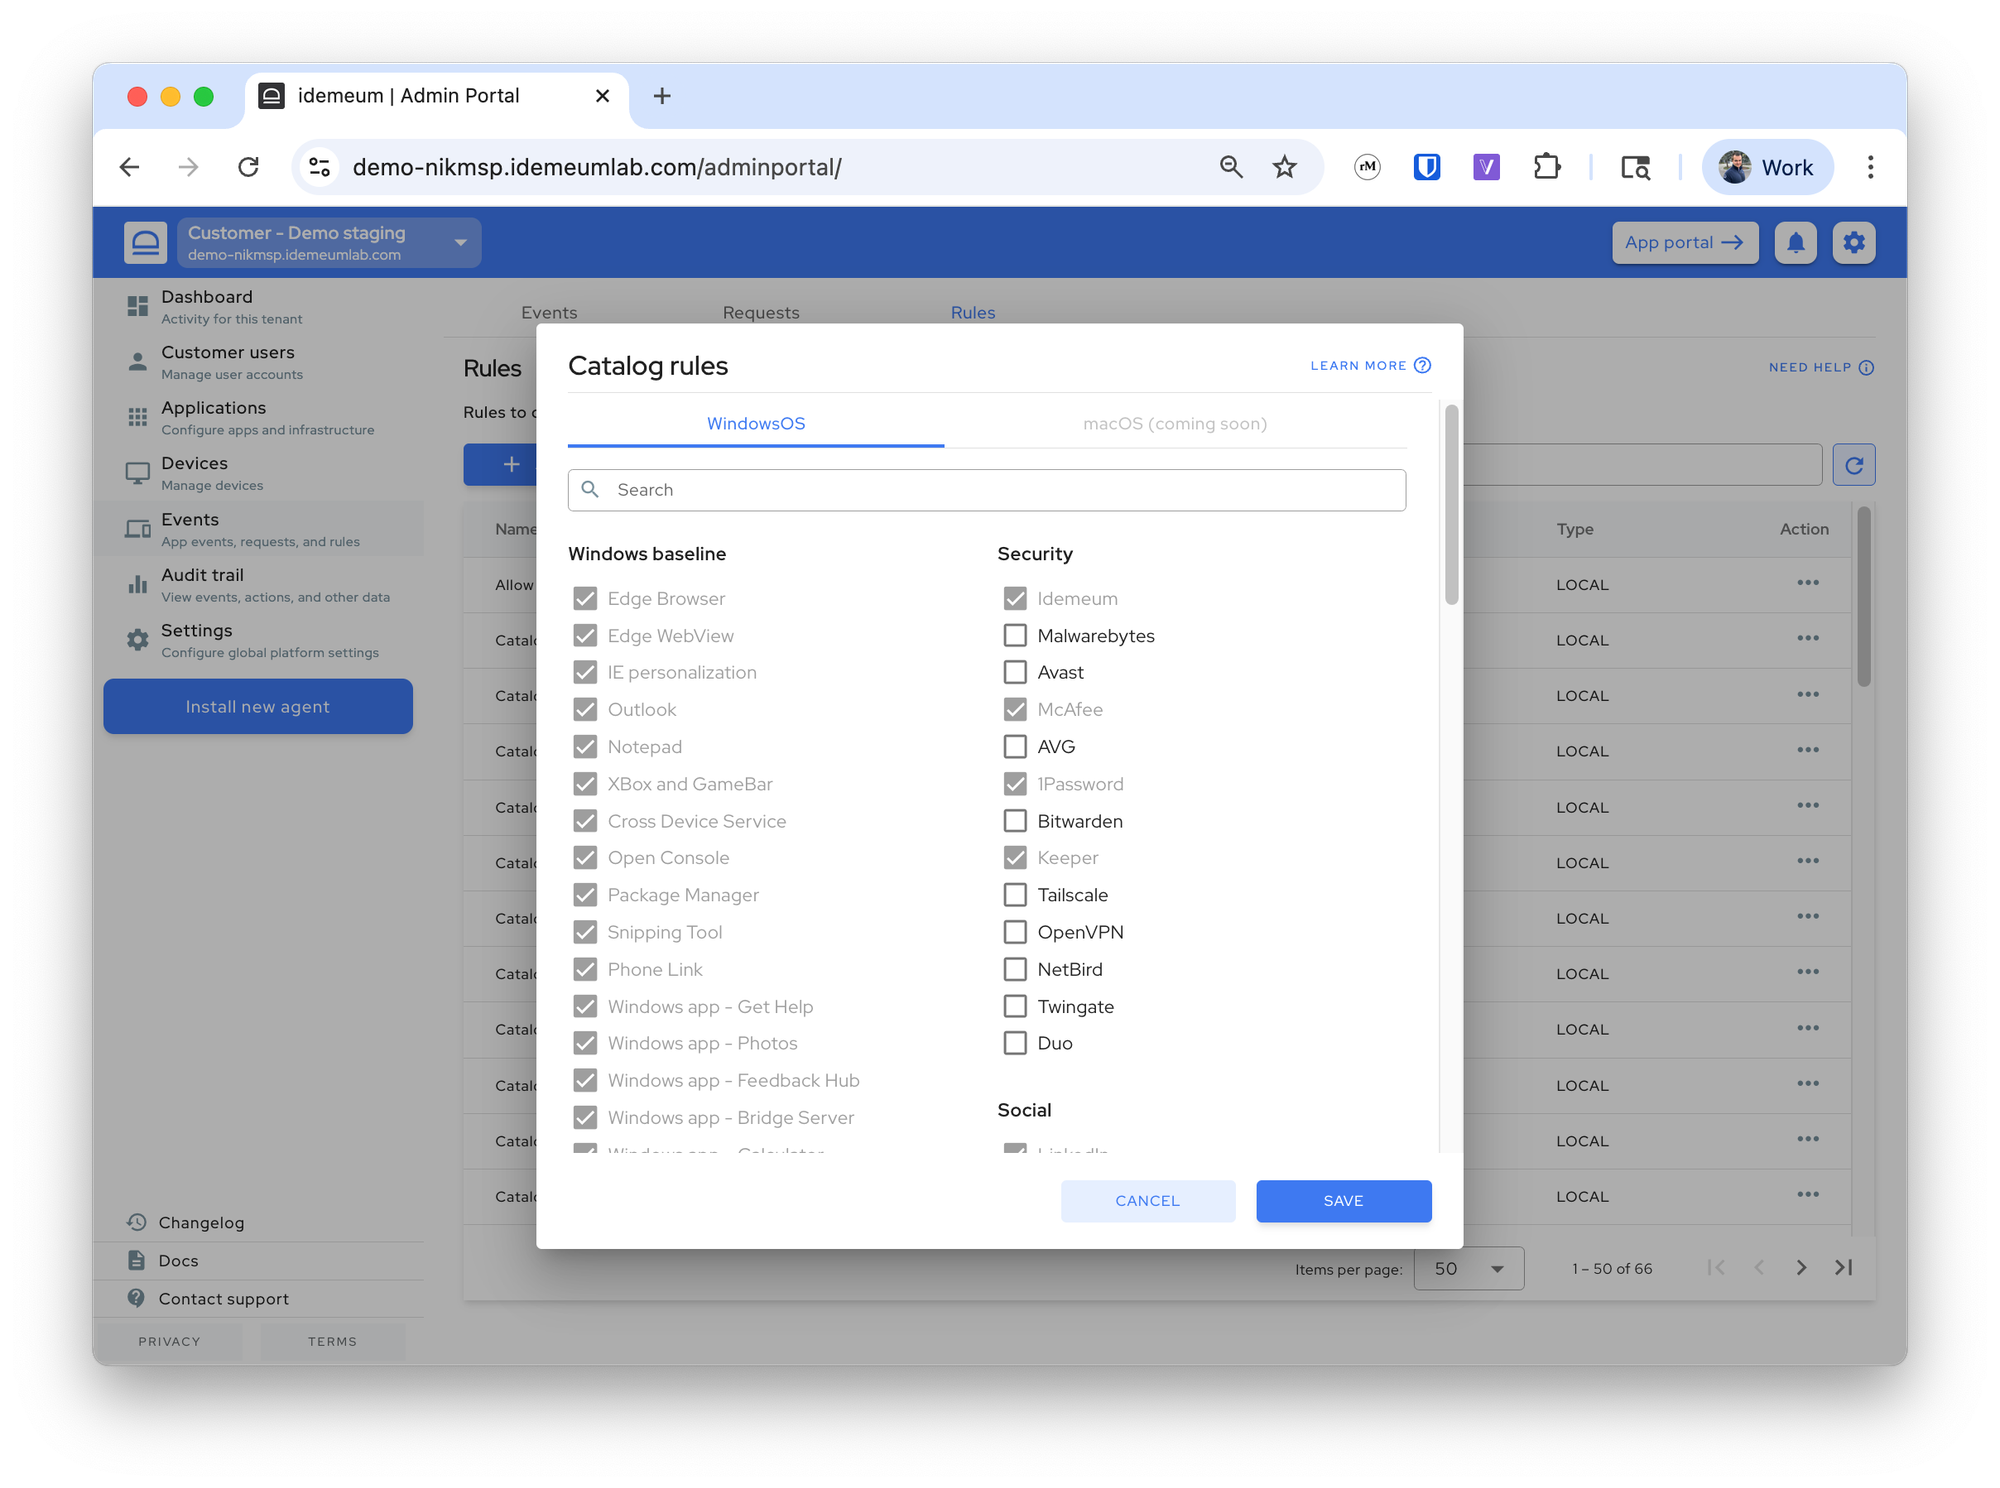Click the 1Password checkbox
The width and height of the screenshot is (2000, 1488).
click(x=1015, y=784)
